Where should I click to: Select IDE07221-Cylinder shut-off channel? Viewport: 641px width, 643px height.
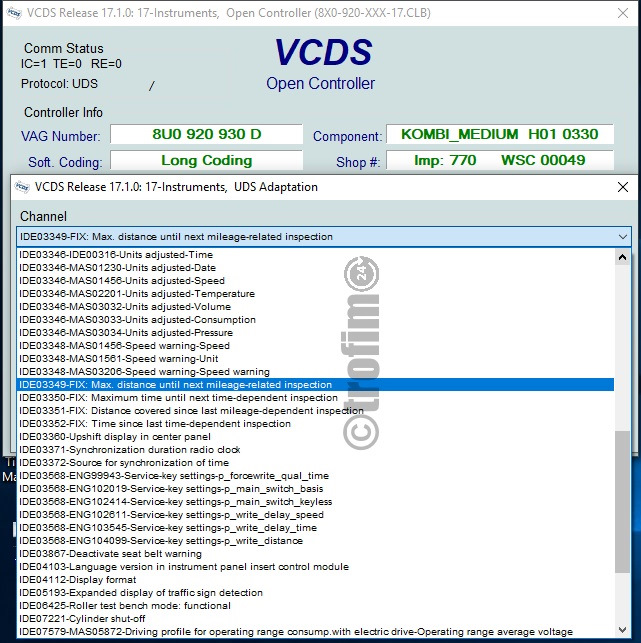point(315,619)
